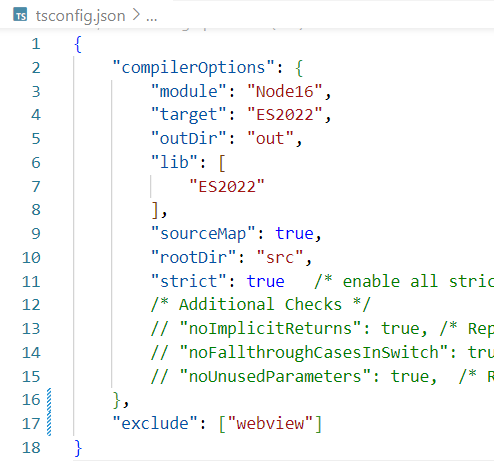This screenshot has height=461, width=494.
Task: Select the "outDir" property key
Action: 189,138
